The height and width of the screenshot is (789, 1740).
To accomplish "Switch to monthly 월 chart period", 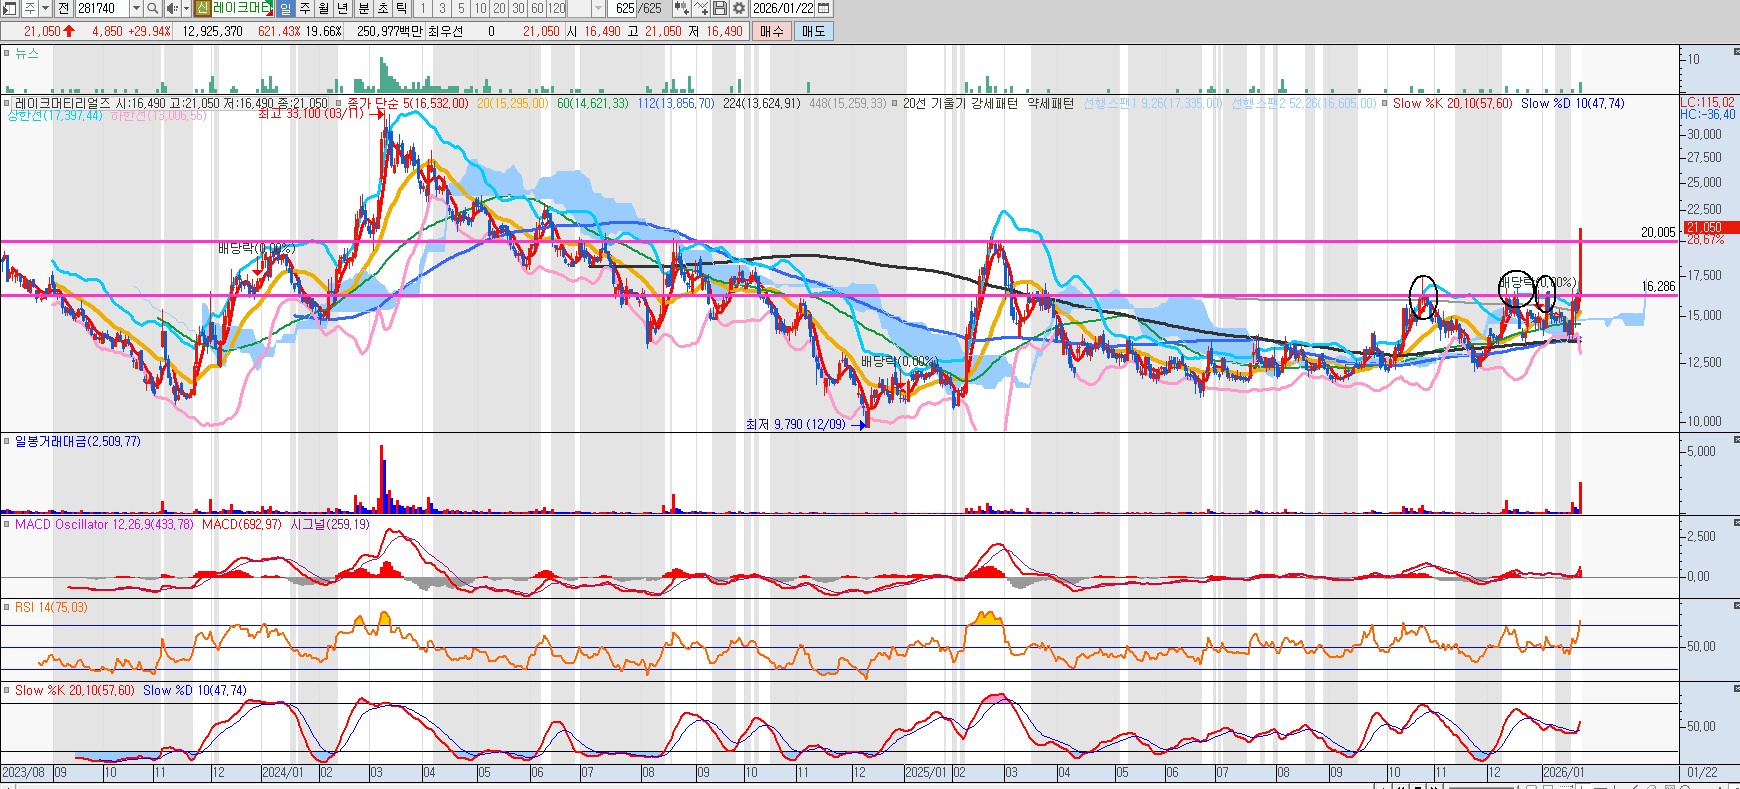I will click(x=324, y=8).
